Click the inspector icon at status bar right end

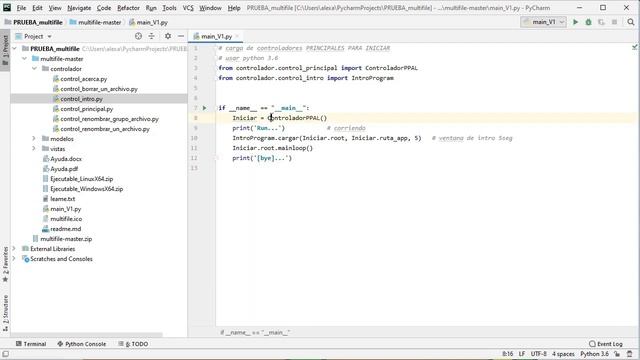[630, 354]
